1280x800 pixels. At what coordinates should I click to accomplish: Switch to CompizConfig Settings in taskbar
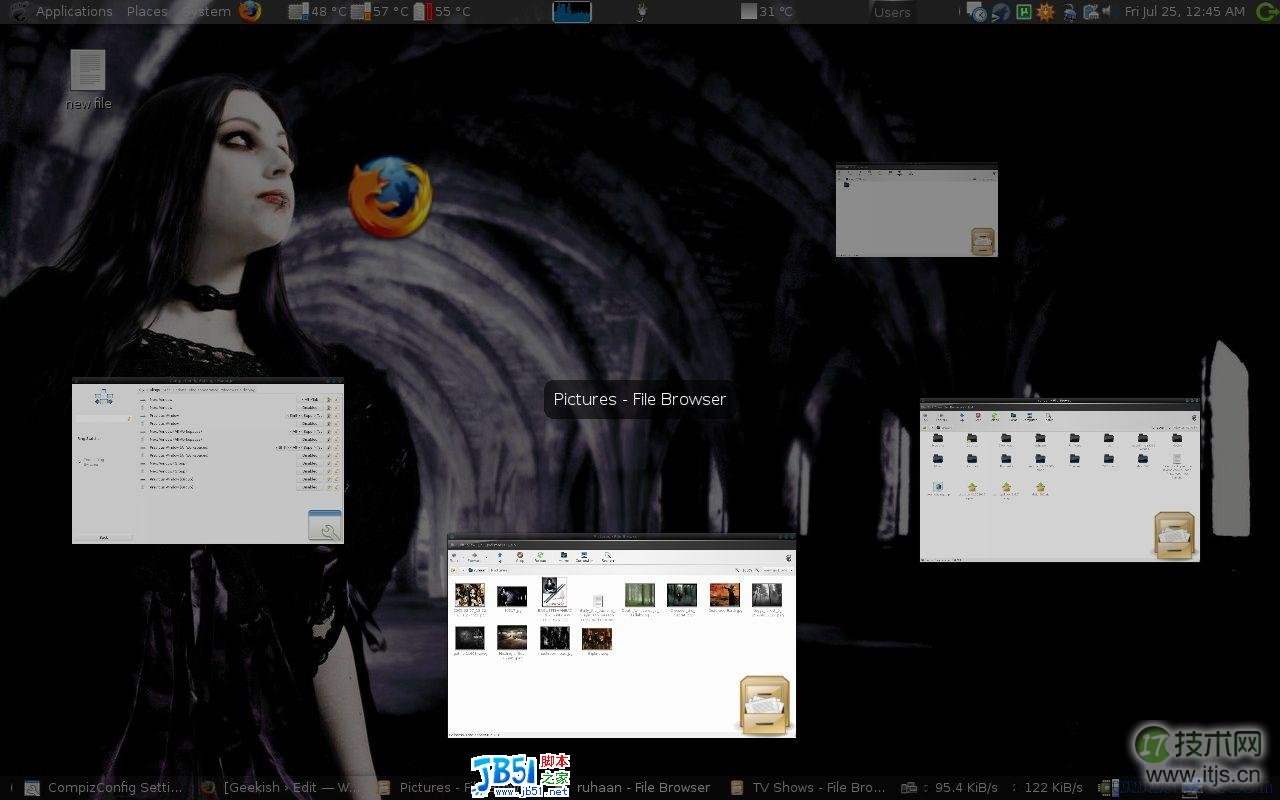[104, 788]
